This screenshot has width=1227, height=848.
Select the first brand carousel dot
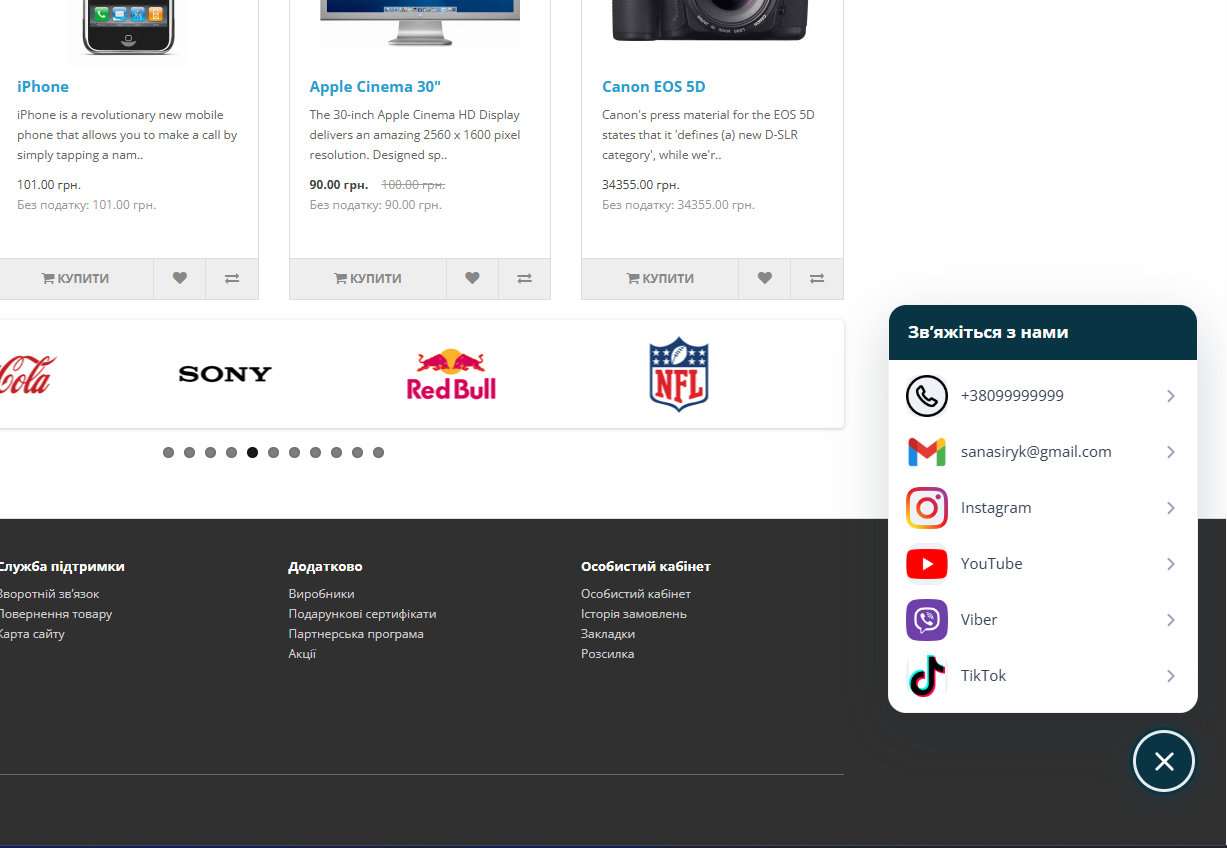168,453
